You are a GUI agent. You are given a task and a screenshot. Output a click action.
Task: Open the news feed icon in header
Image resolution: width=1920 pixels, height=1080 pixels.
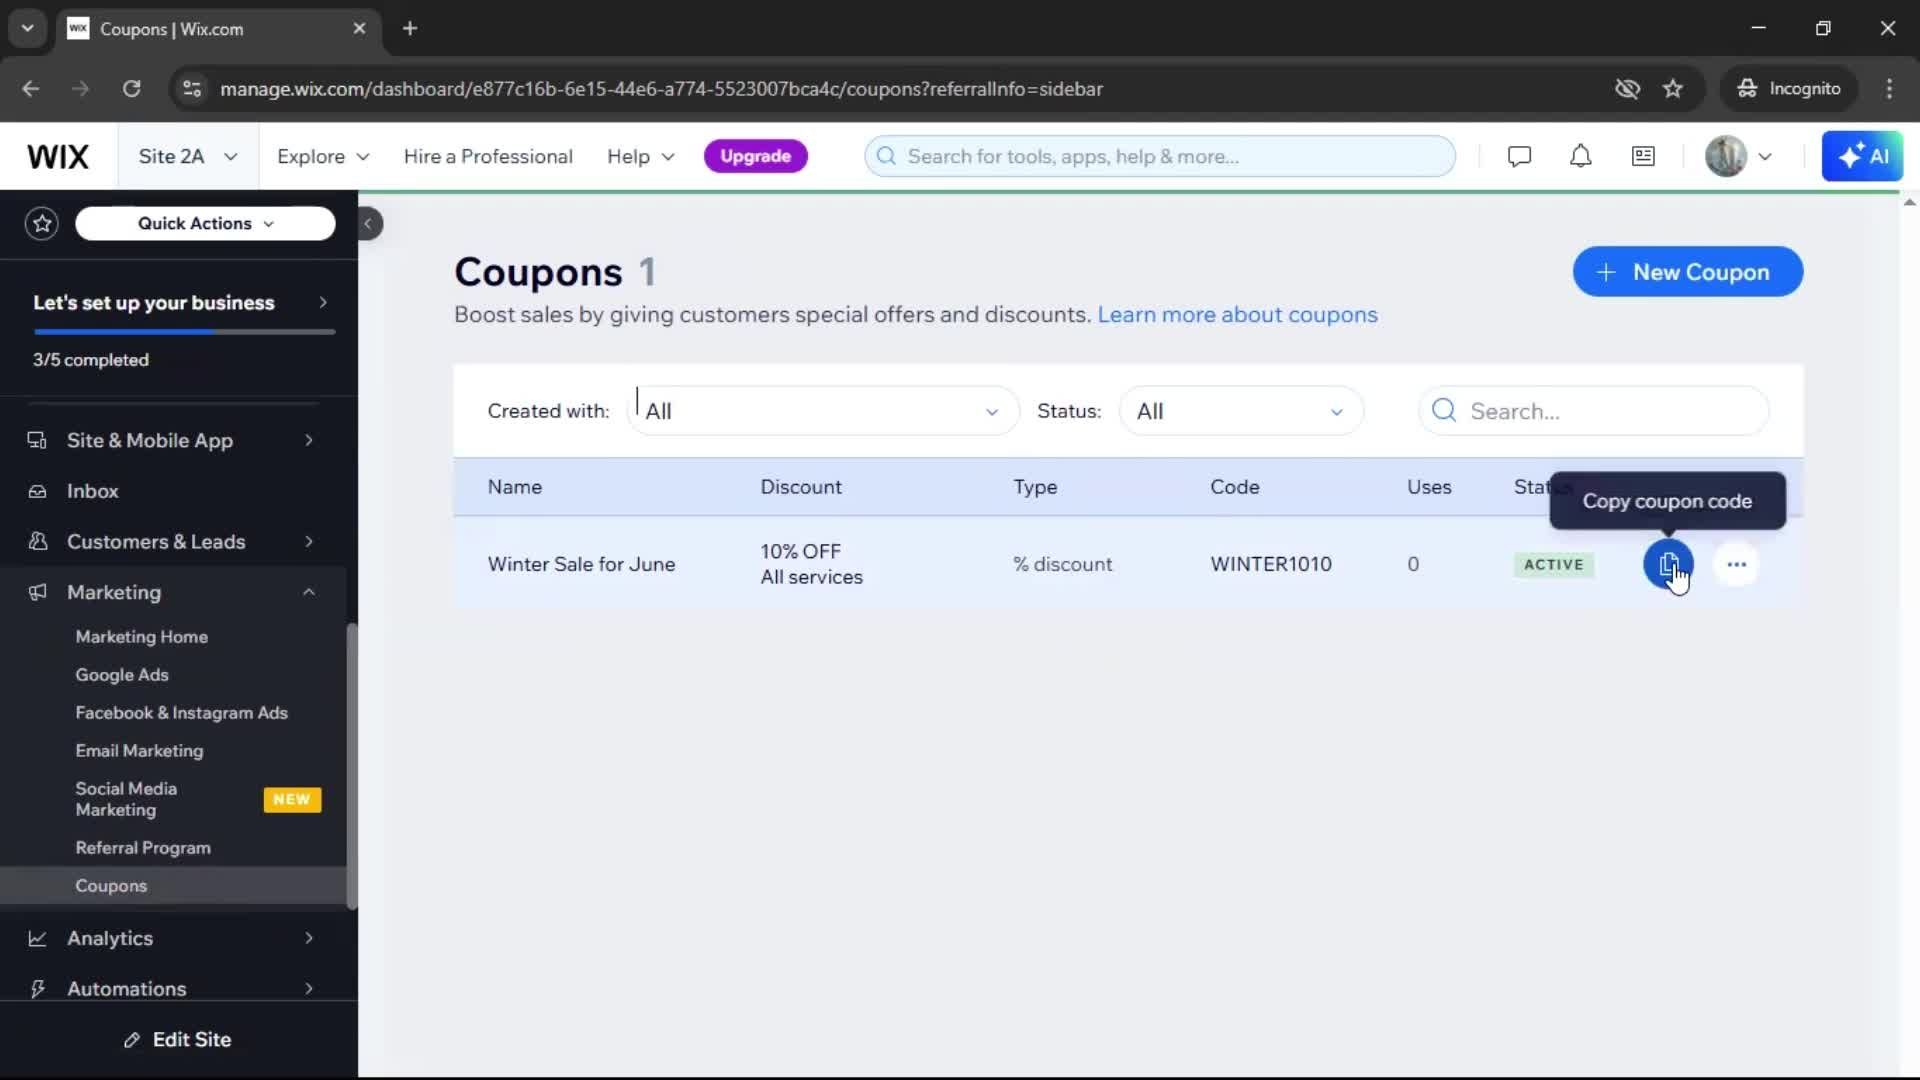pos(1643,156)
